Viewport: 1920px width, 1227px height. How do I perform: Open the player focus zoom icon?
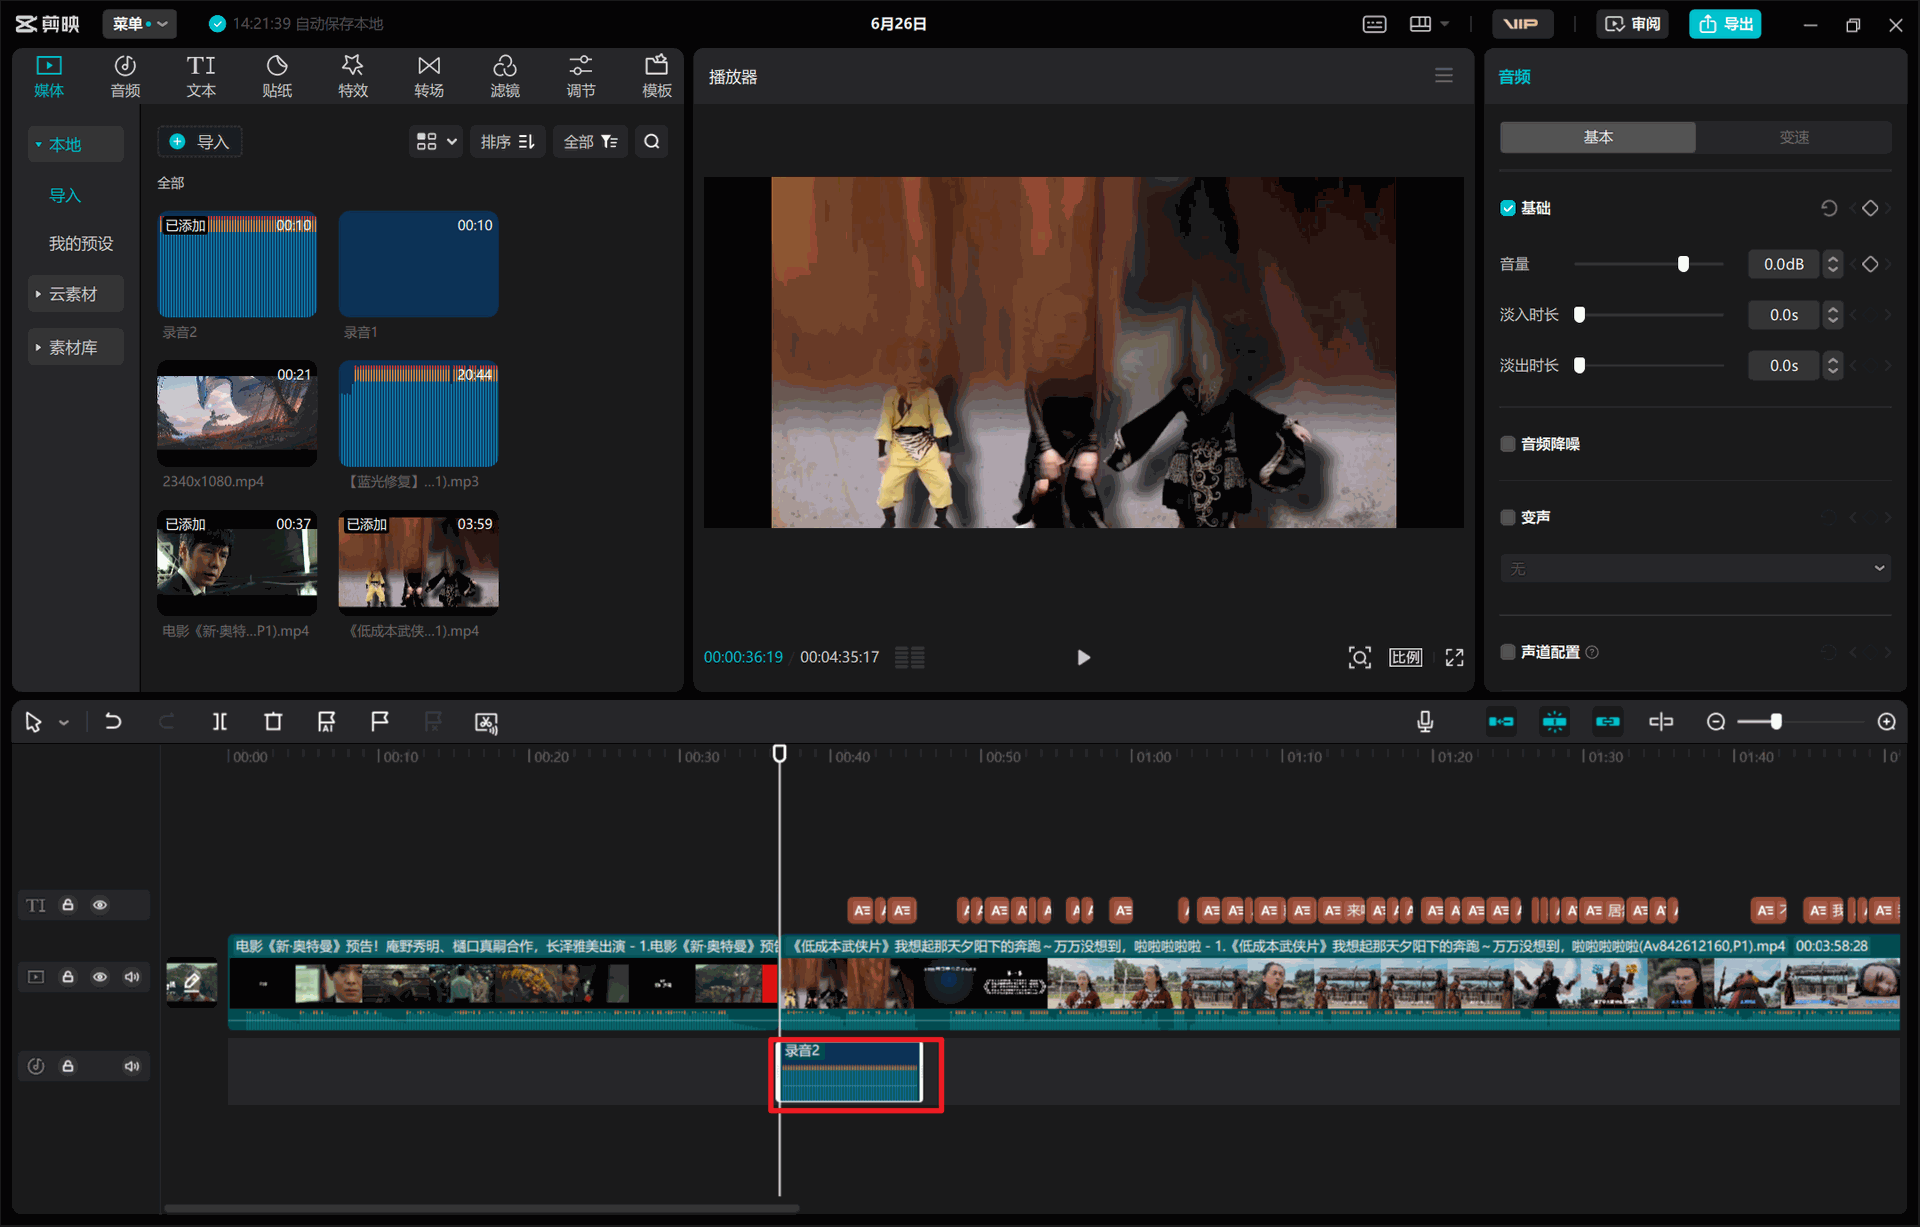pos(1359,657)
